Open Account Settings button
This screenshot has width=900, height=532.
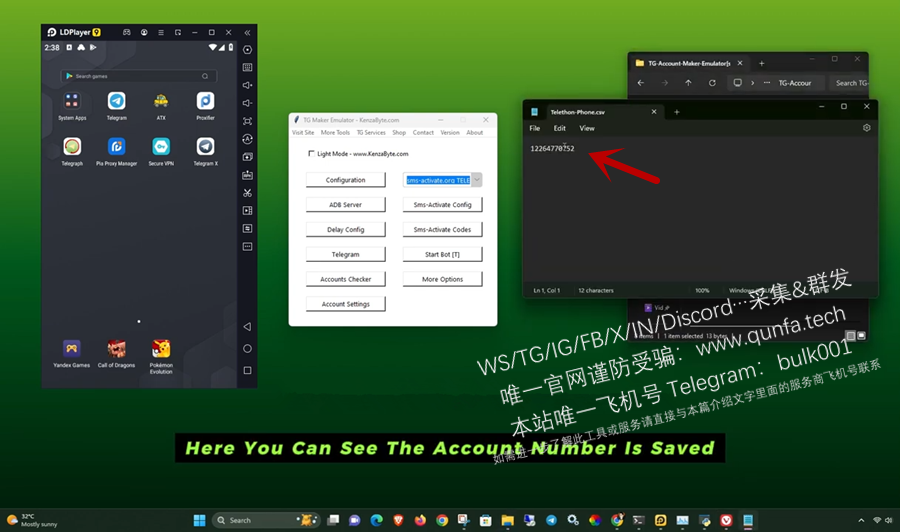pos(346,304)
